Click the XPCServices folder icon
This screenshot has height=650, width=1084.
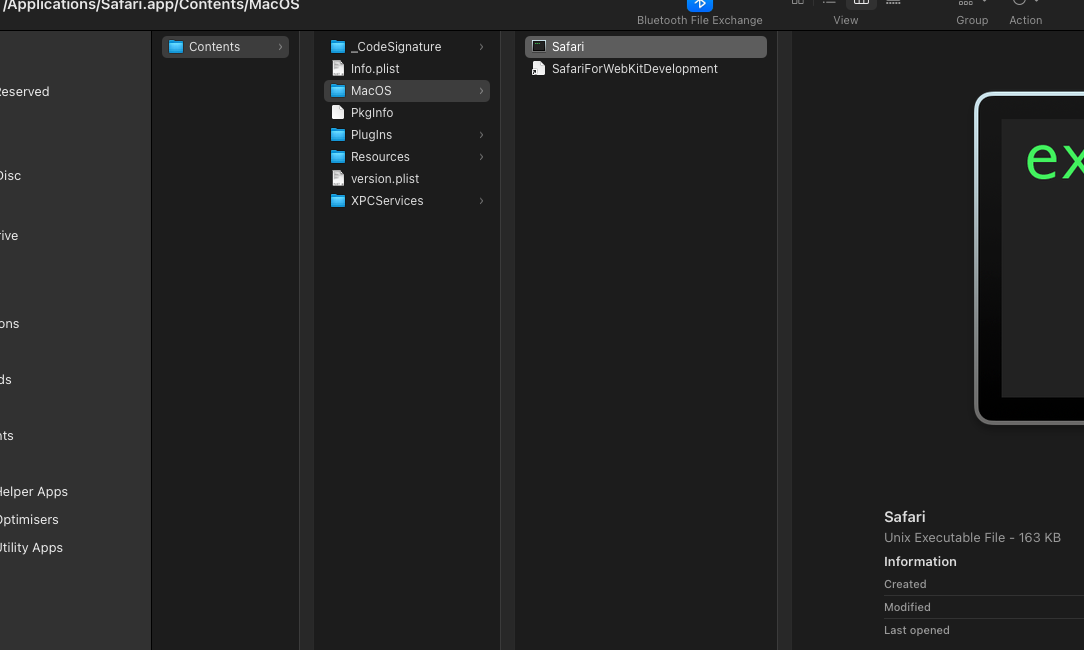tap(337, 201)
